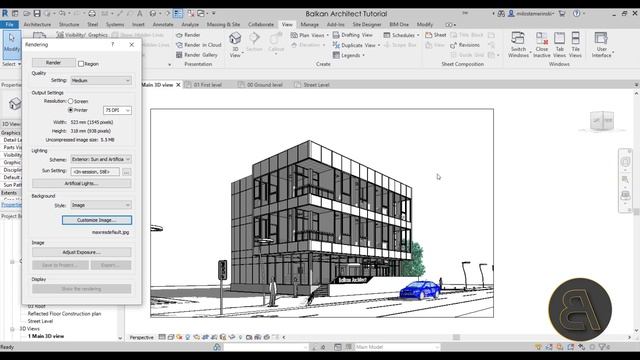The image size is (640, 360).
Task: Open the Background Style dropdown showing Image
Action: click(101, 205)
